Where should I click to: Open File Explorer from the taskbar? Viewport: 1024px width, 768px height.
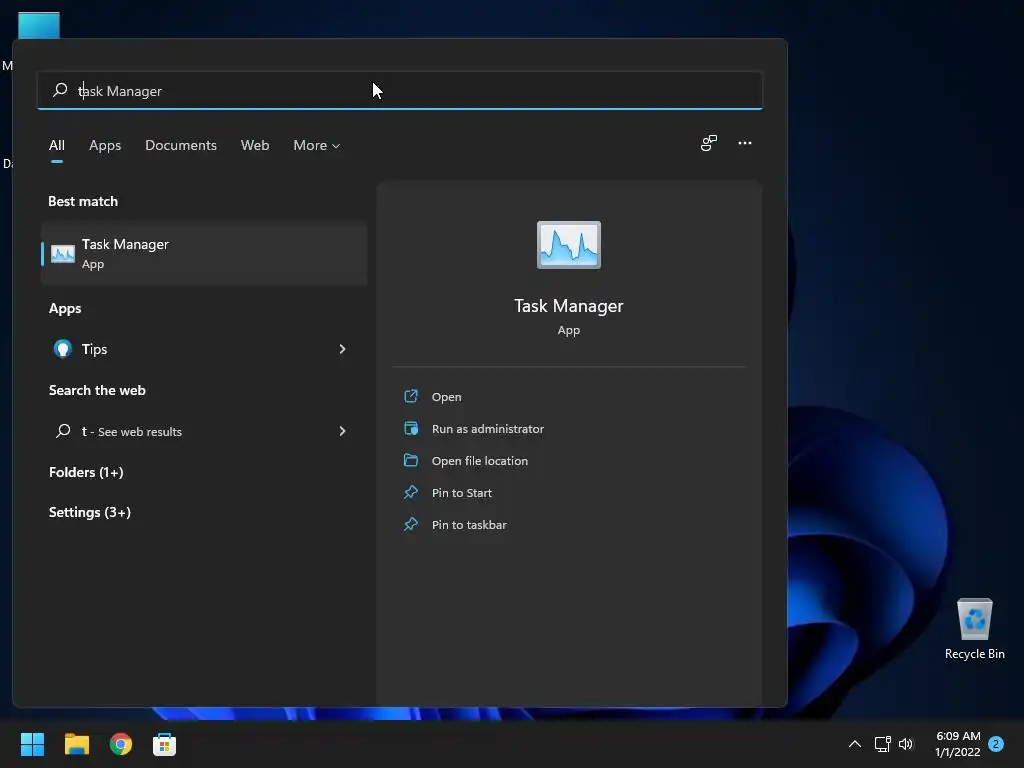pos(76,744)
